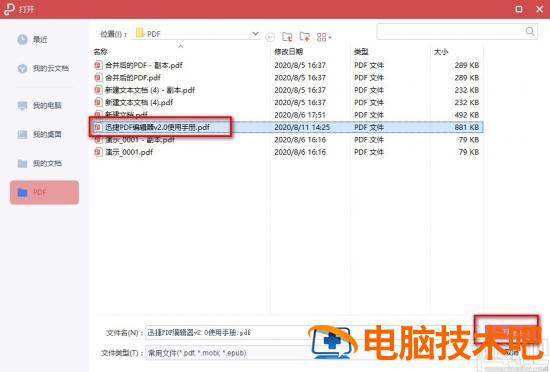
Task: Select 我的文档 in the sidebar
Action: click(39, 163)
